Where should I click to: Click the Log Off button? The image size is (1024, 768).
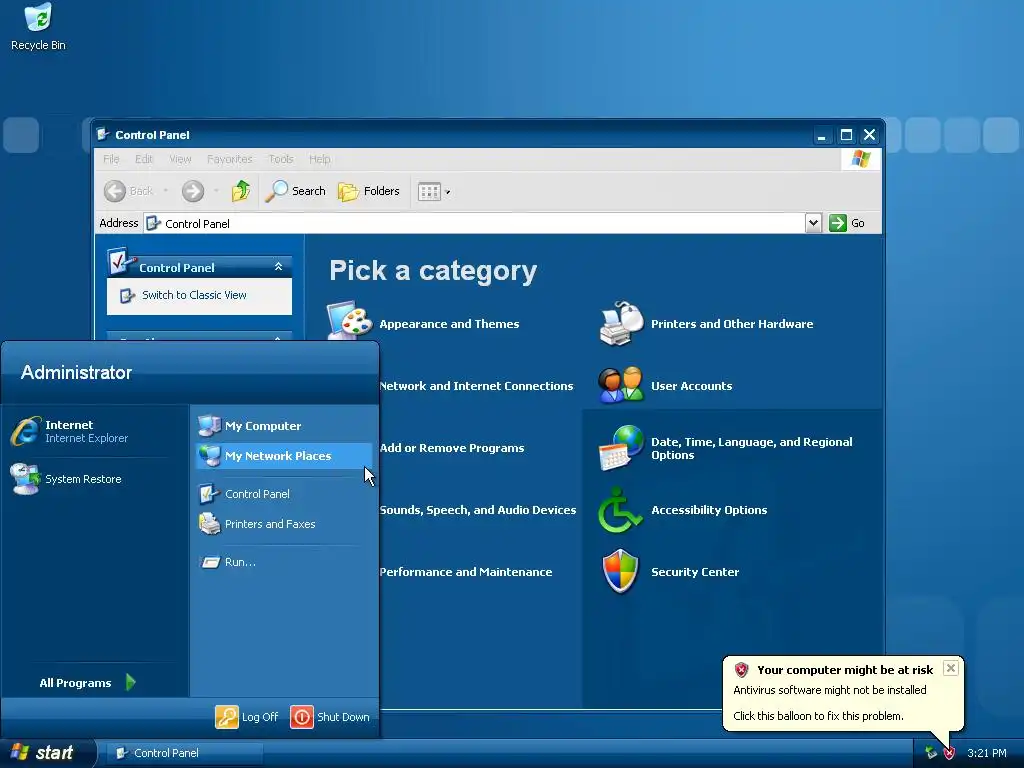point(247,716)
